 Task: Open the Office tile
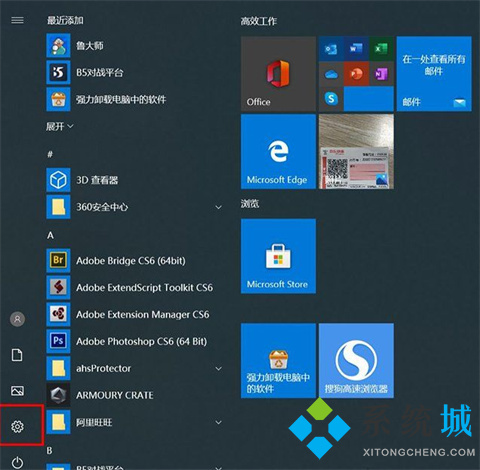(278, 74)
